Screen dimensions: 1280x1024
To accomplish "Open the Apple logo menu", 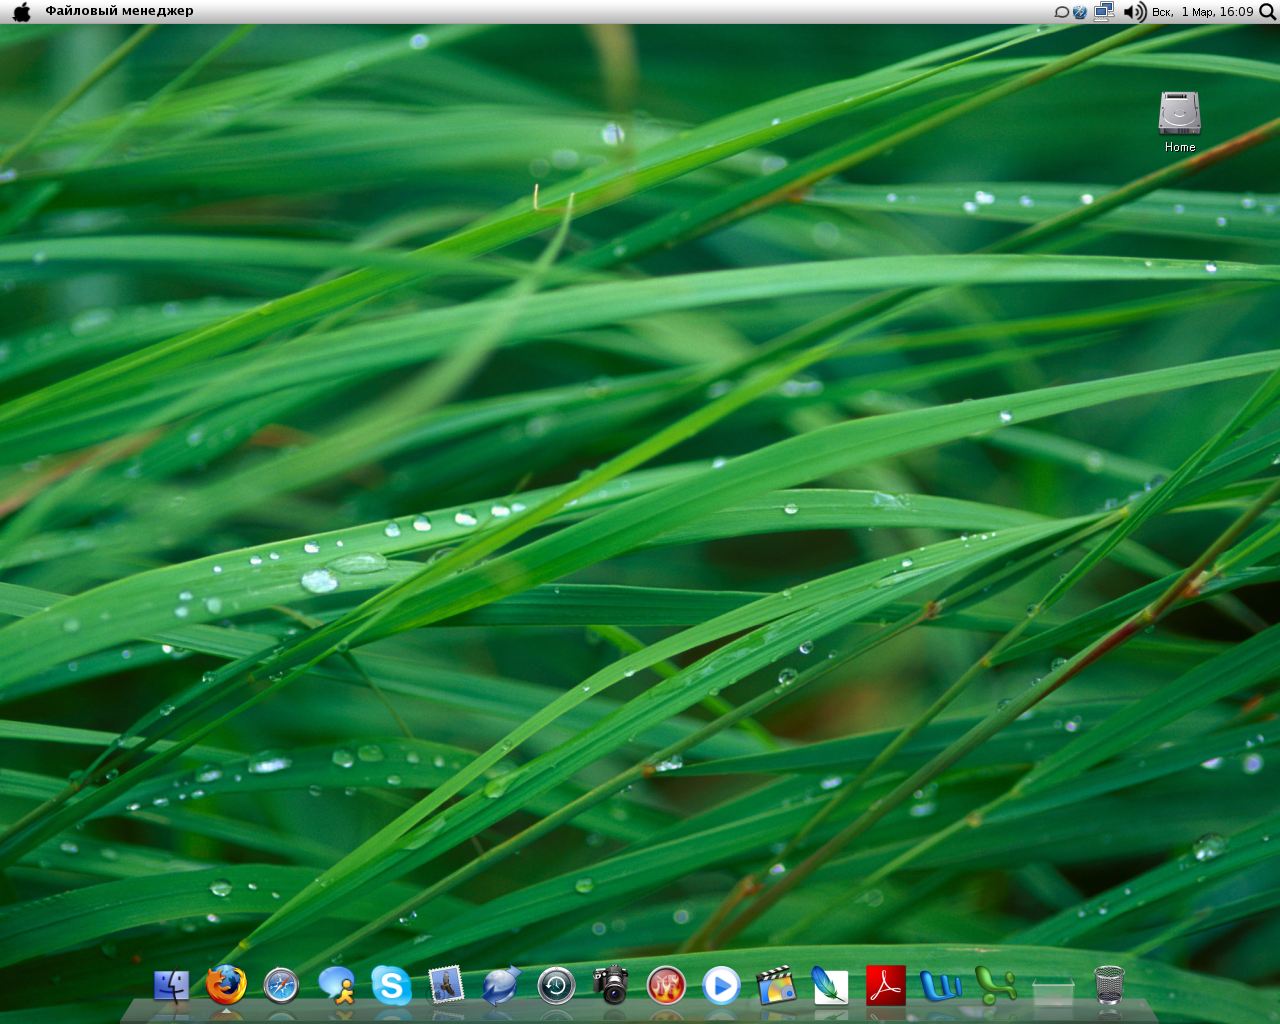I will click(x=21, y=12).
